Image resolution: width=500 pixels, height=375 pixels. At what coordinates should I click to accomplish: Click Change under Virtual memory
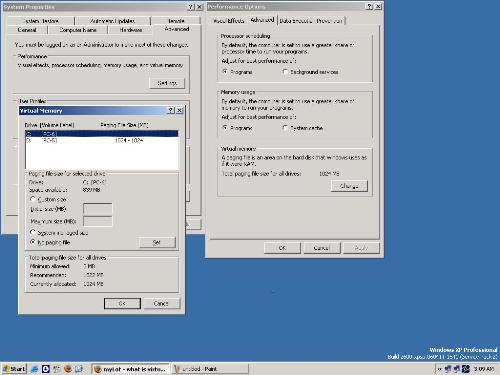[349, 186]
